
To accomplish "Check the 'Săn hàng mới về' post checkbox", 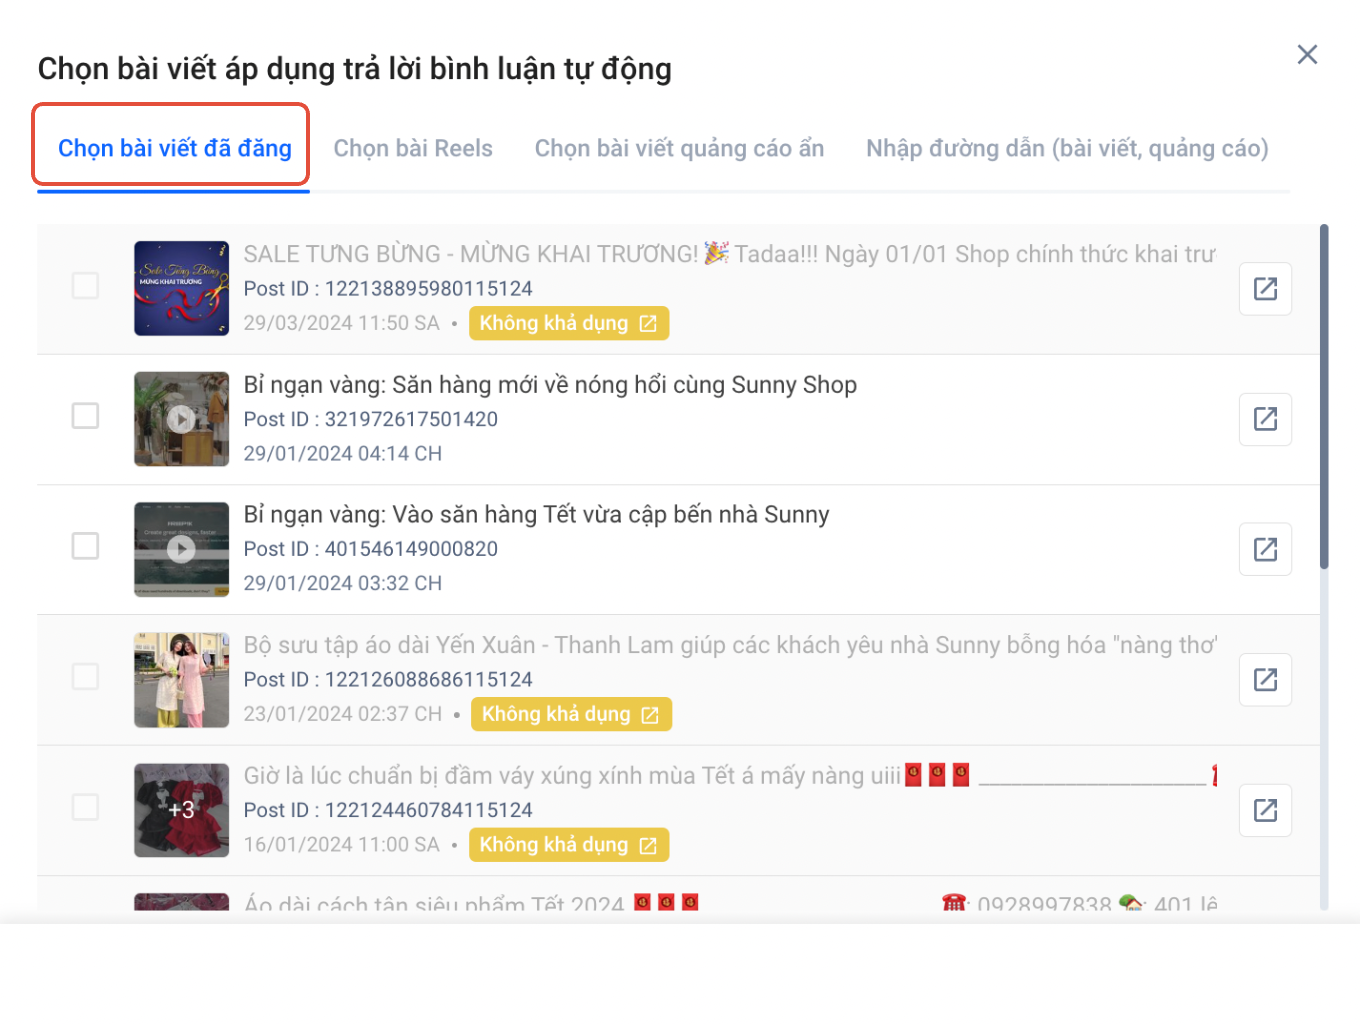I will (x=86, y=416).
